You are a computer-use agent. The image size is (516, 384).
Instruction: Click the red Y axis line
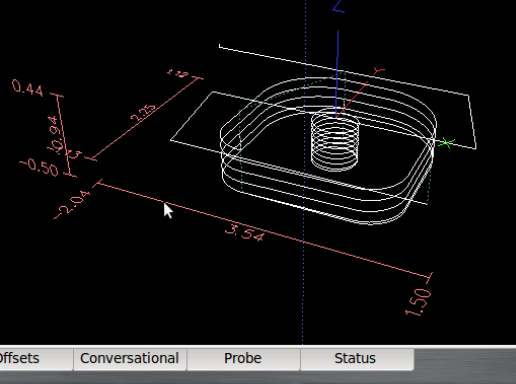[x=352, y=99]
